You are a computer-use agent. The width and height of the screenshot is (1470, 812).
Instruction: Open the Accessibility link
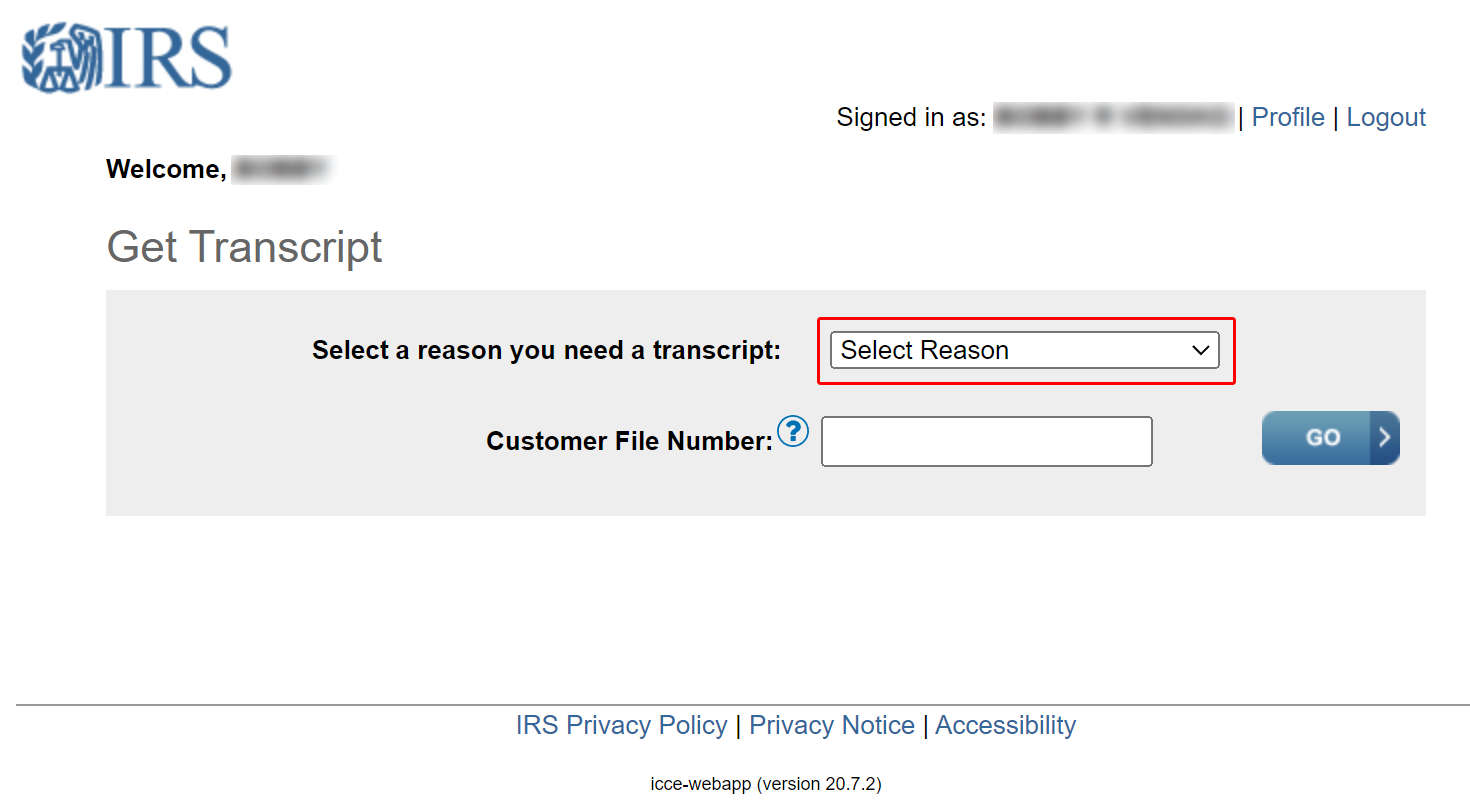(x=1006, y=725)
